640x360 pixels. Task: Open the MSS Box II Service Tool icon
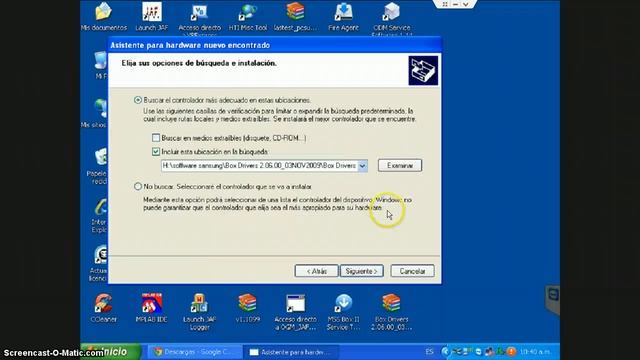pos(343,312)
